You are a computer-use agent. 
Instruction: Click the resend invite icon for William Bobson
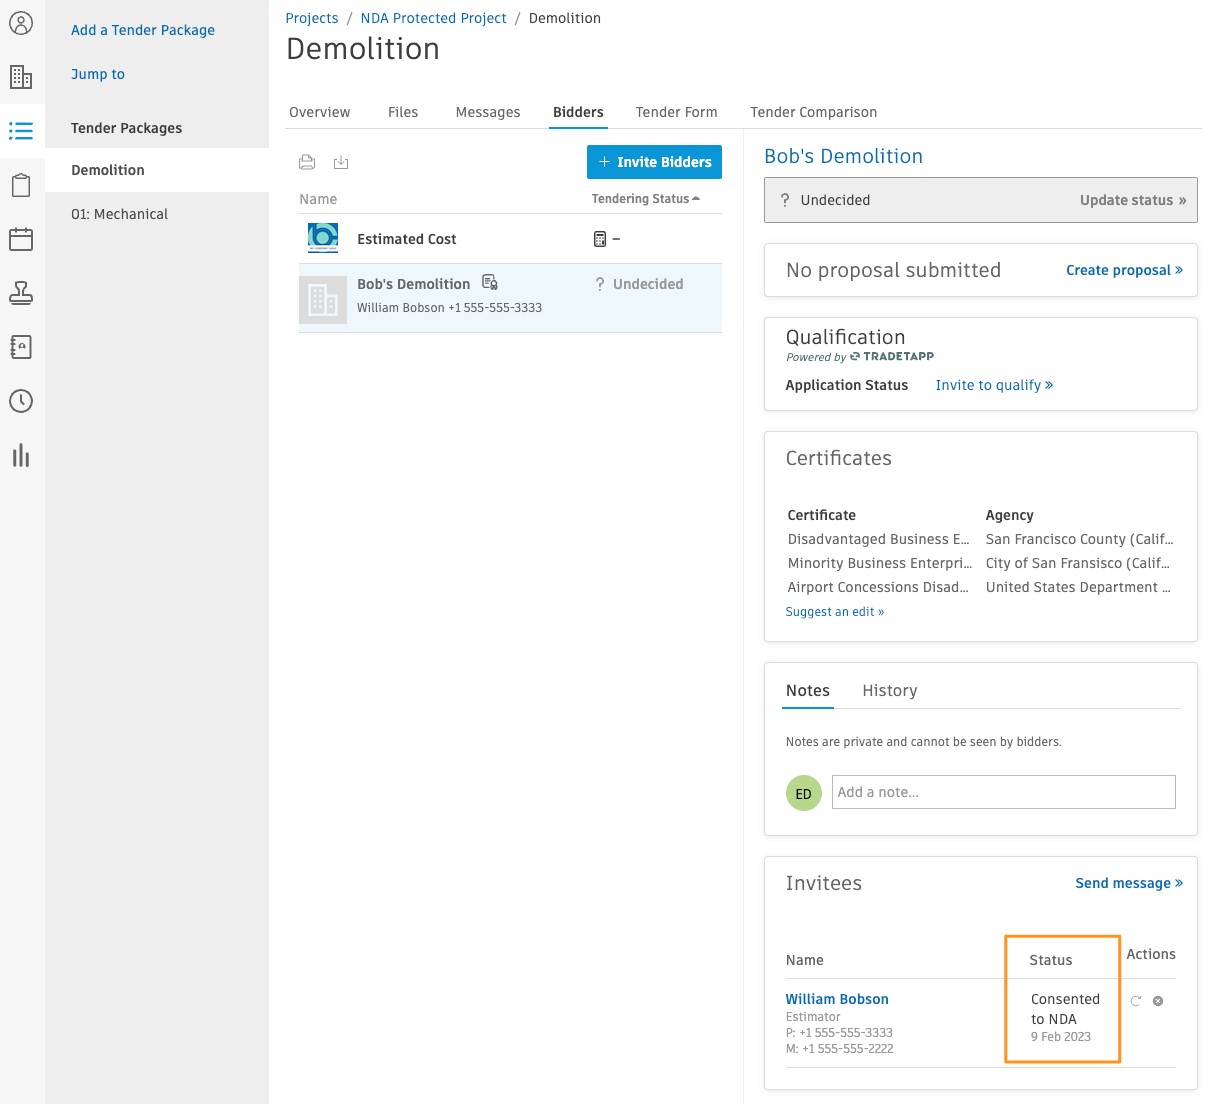(x=1136, y=1001)
